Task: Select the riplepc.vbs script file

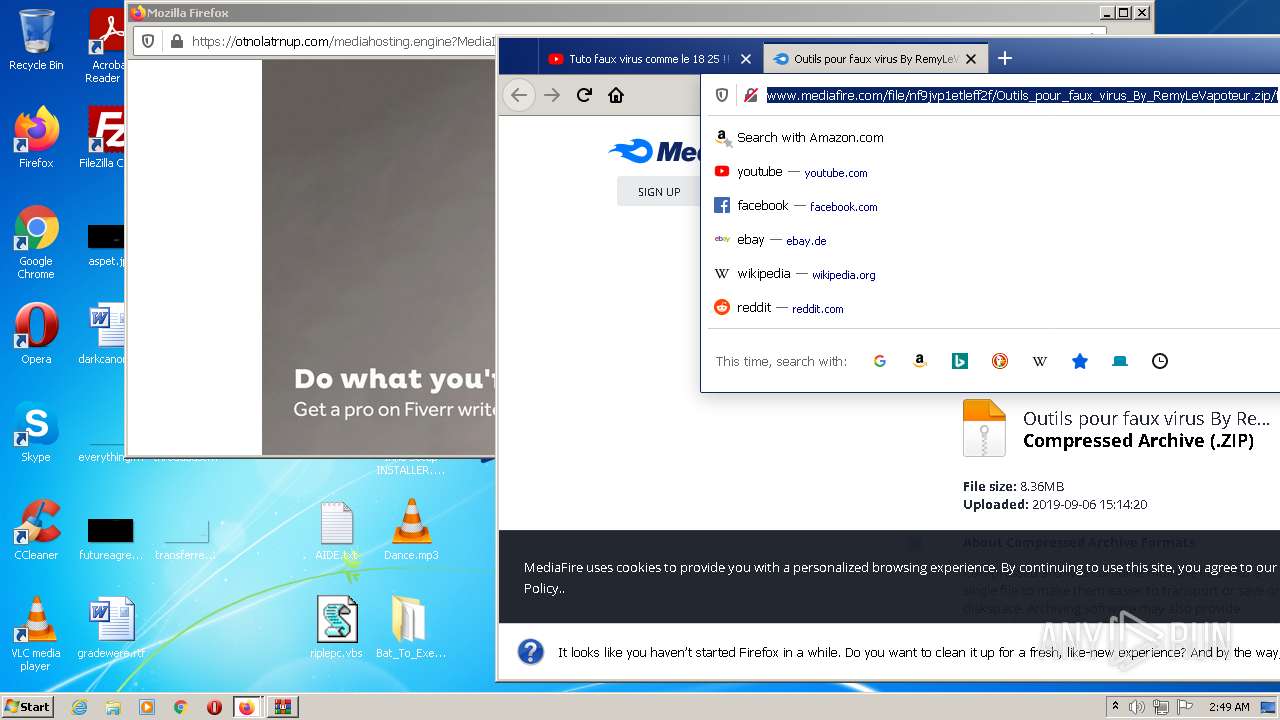Action: click(337, 628)
